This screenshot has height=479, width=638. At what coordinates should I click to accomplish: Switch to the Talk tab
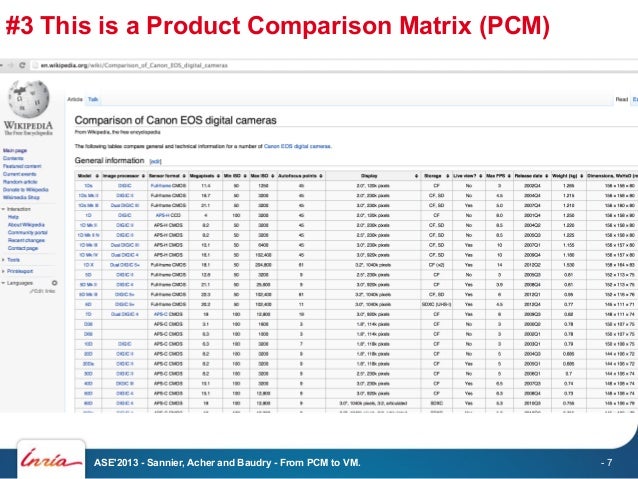(93, 99)
